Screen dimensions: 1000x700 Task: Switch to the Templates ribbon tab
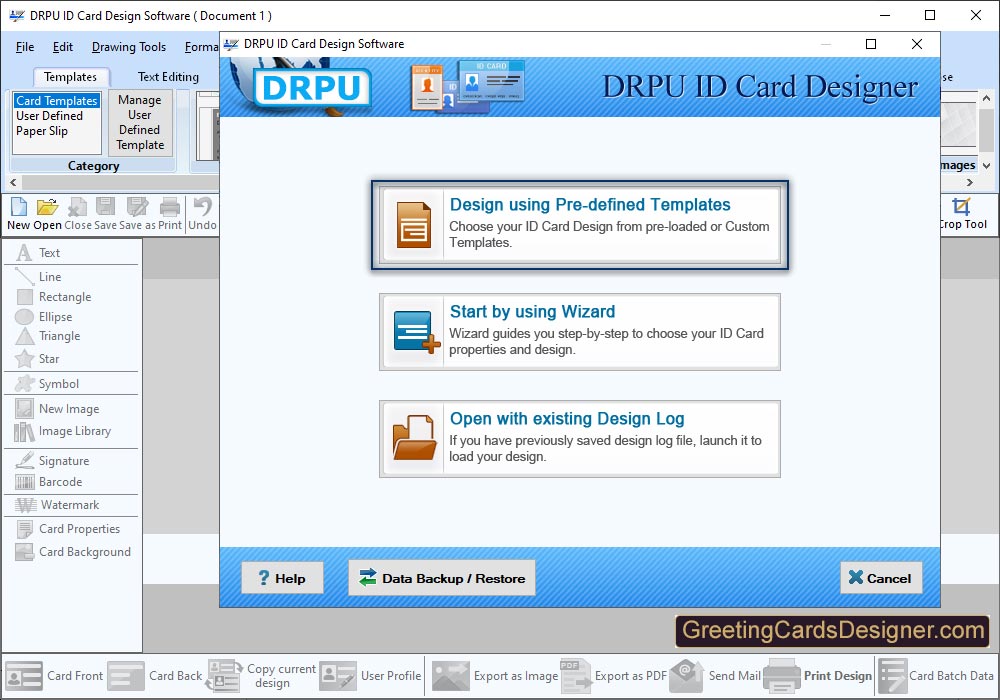(x=70, y=77)
